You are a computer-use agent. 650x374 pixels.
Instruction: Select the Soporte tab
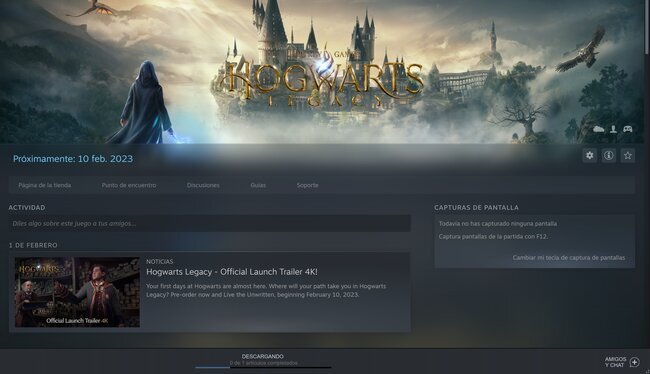pos(308,185)
